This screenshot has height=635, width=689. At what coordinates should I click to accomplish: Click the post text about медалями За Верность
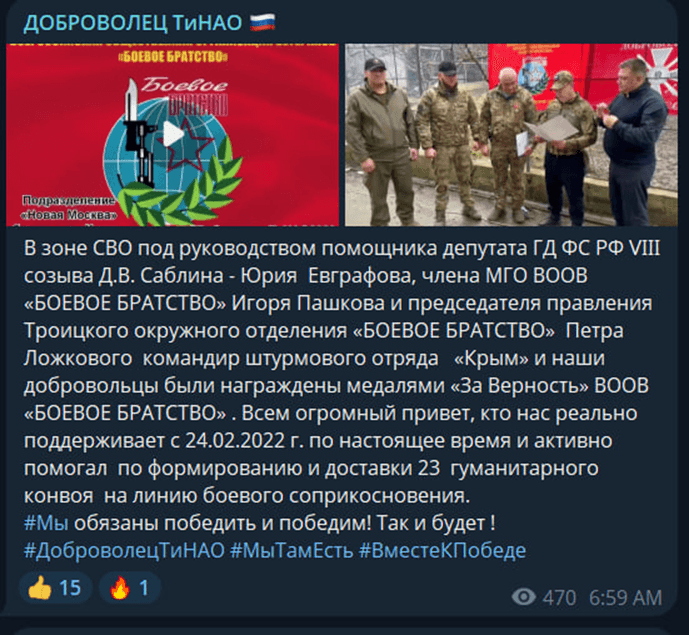[x=336, y=385]
